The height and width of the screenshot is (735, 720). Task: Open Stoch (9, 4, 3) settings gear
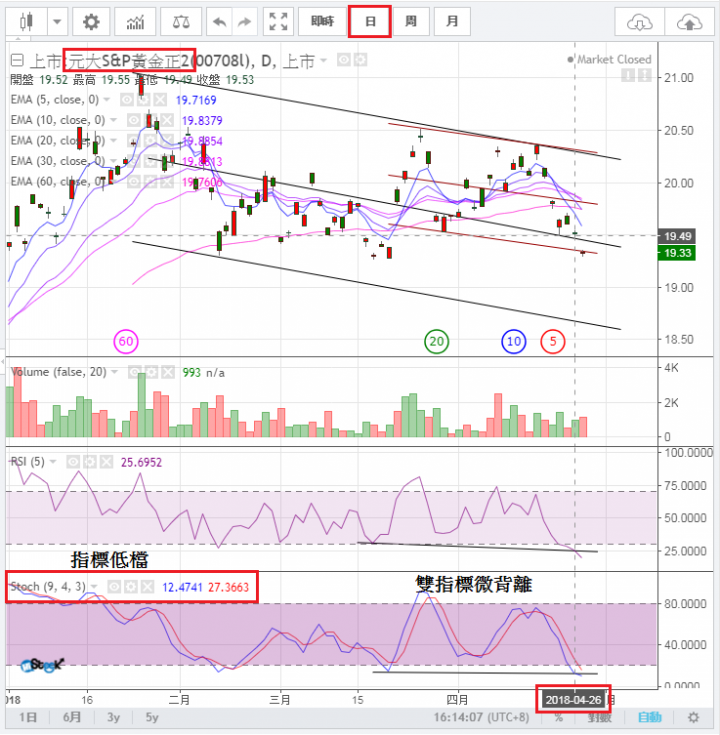[x=131, y=587]
